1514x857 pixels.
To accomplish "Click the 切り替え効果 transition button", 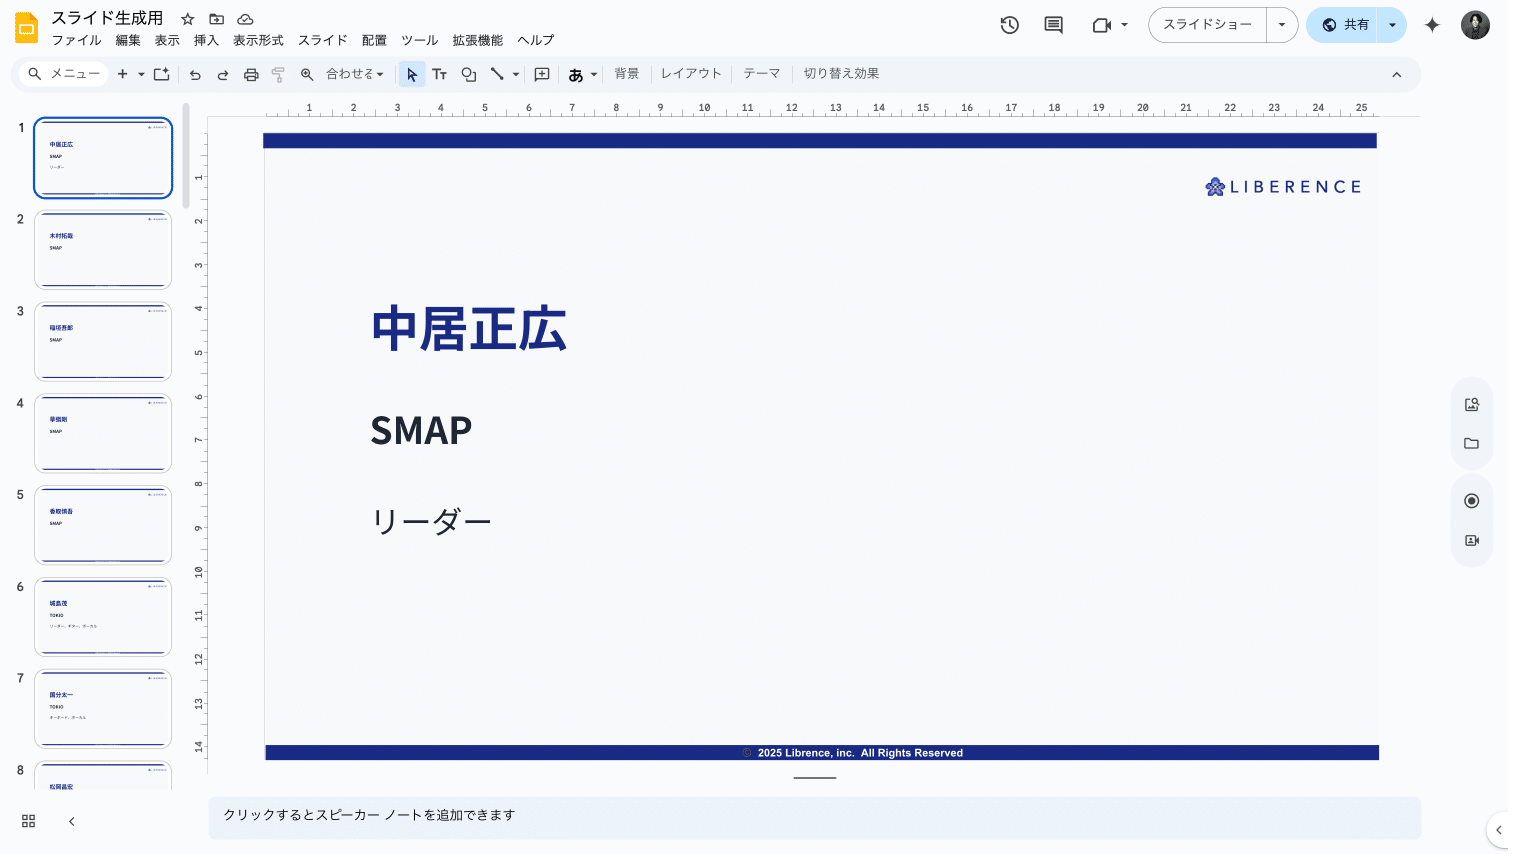I will pyautogui.click(x=841, y=74).
